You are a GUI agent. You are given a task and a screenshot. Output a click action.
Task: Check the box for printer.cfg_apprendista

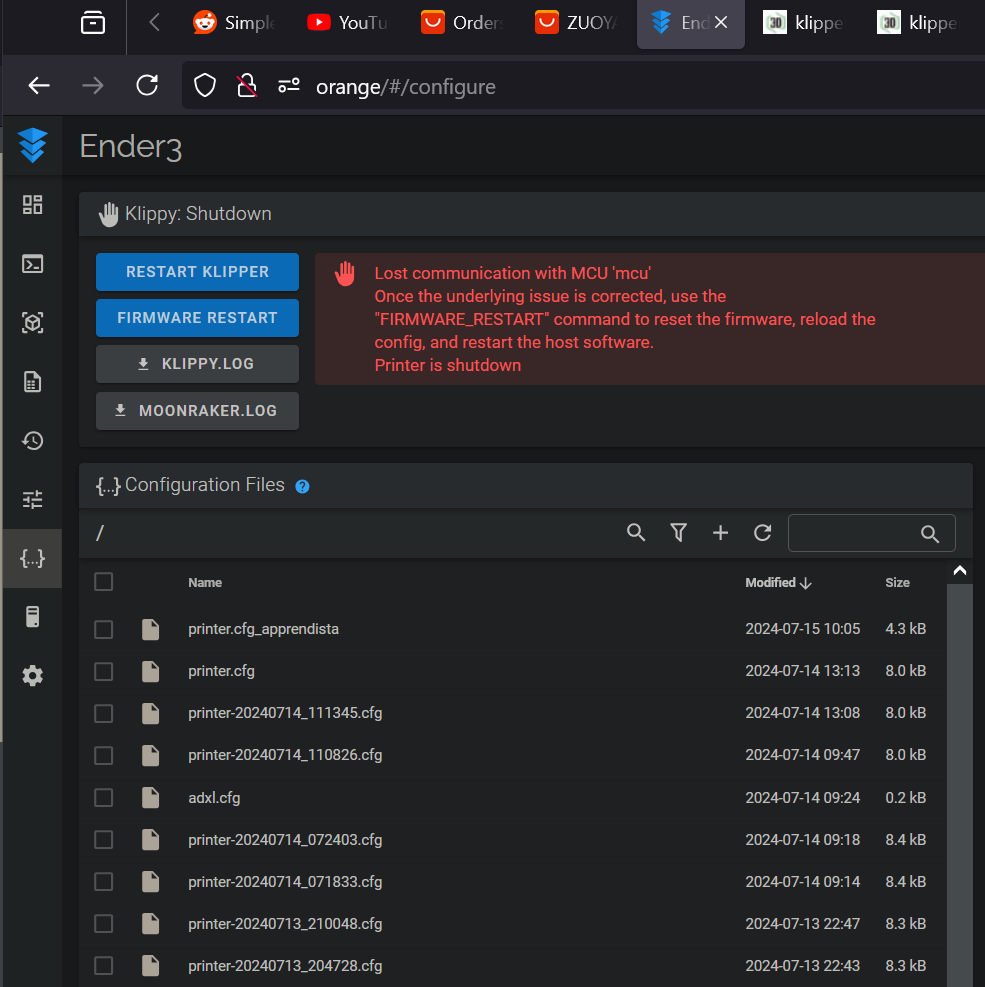click(103, 629)
